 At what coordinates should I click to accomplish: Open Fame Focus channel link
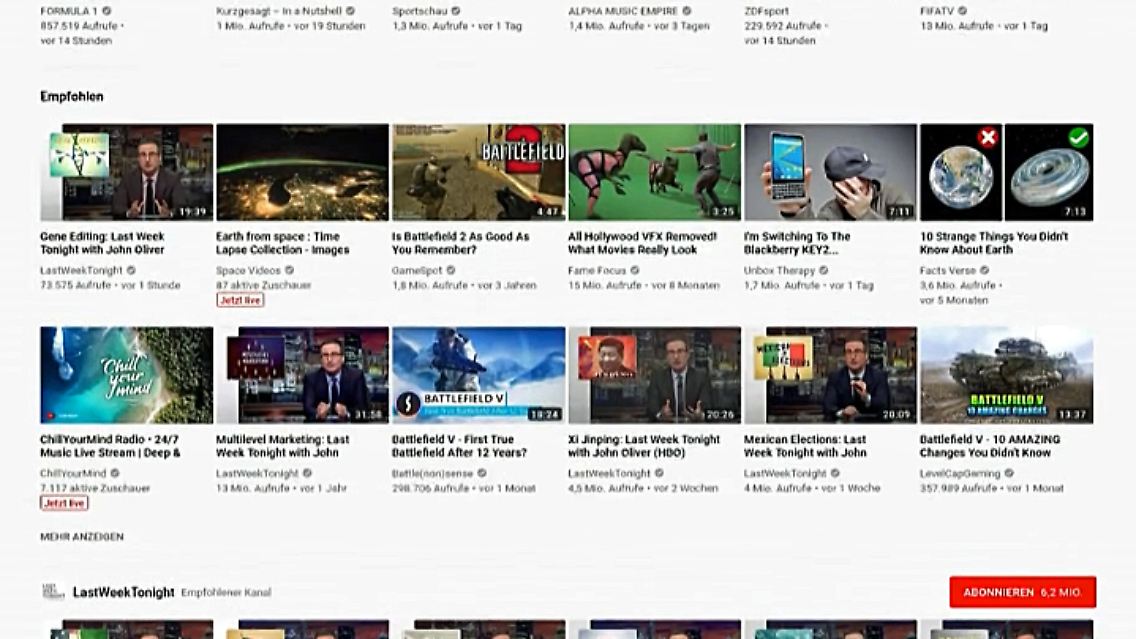click(597, 270)
